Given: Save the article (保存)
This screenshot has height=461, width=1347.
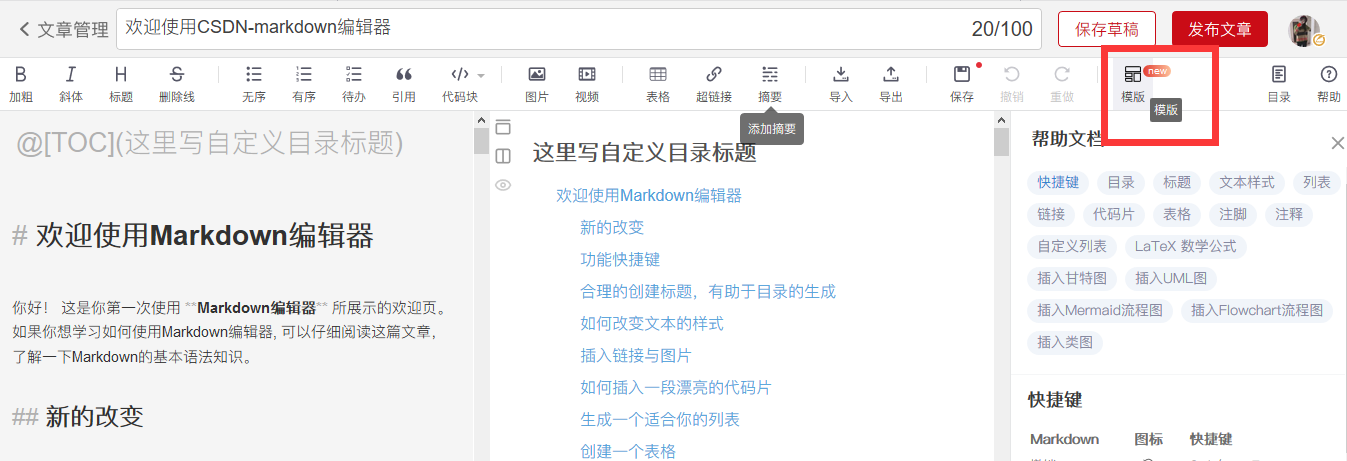Looking at the screenshot, I should tap(962, 84).
